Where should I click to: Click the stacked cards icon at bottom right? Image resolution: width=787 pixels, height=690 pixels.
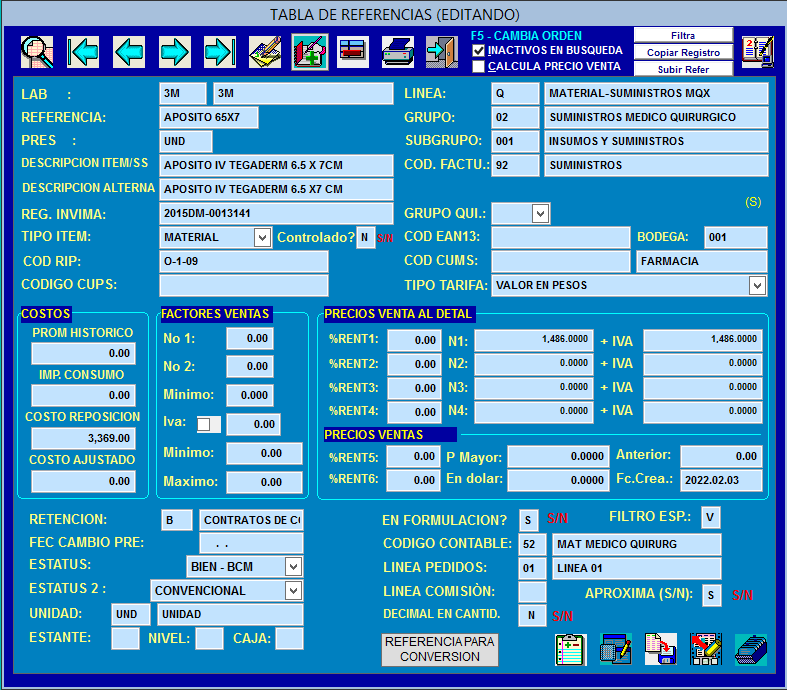[x=751, y=649]
